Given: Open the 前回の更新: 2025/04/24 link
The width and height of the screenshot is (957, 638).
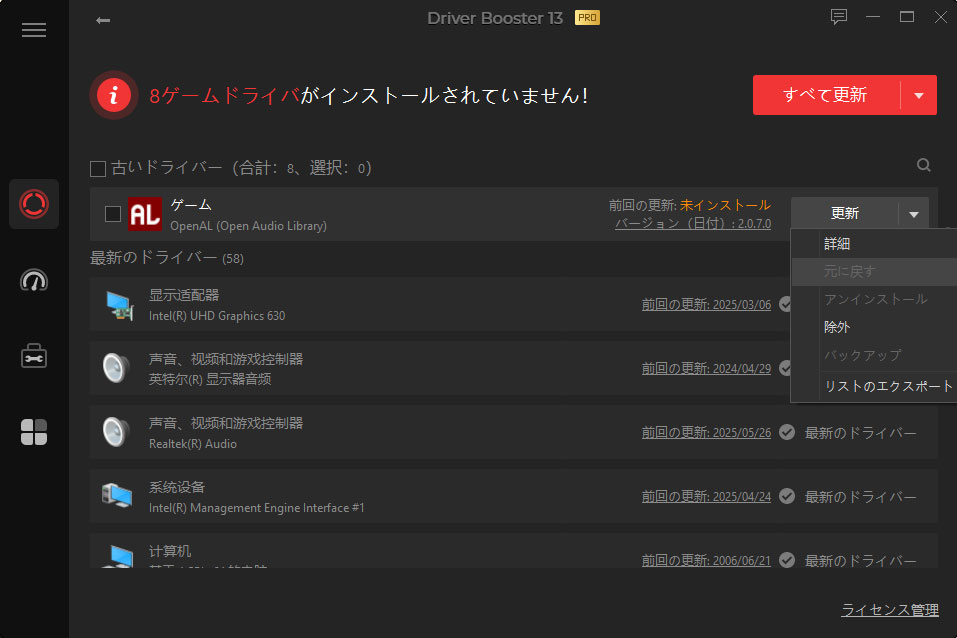Looking at the screenshot, I should click(x=706, y=496).
